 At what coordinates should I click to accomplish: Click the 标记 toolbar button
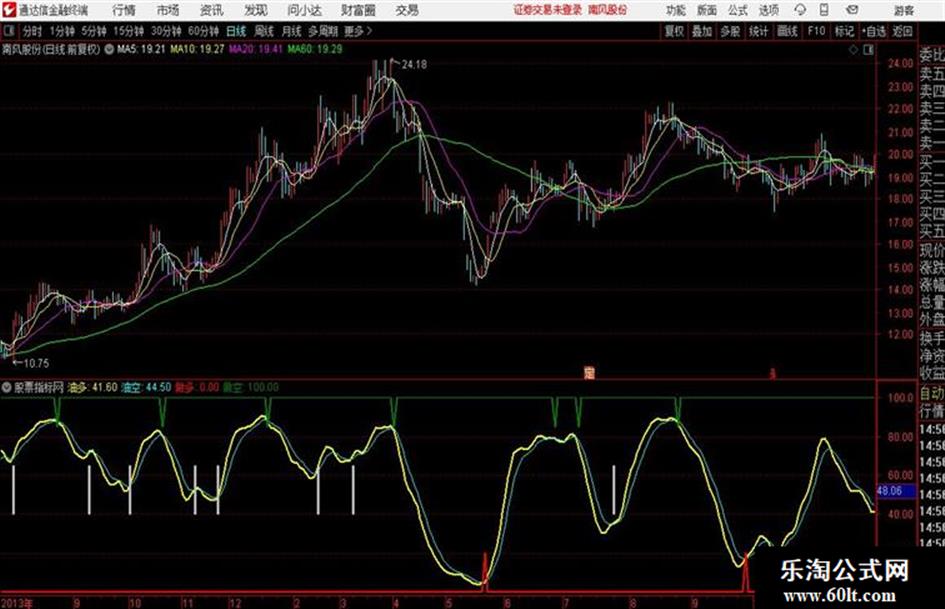[x=844, y=31]
